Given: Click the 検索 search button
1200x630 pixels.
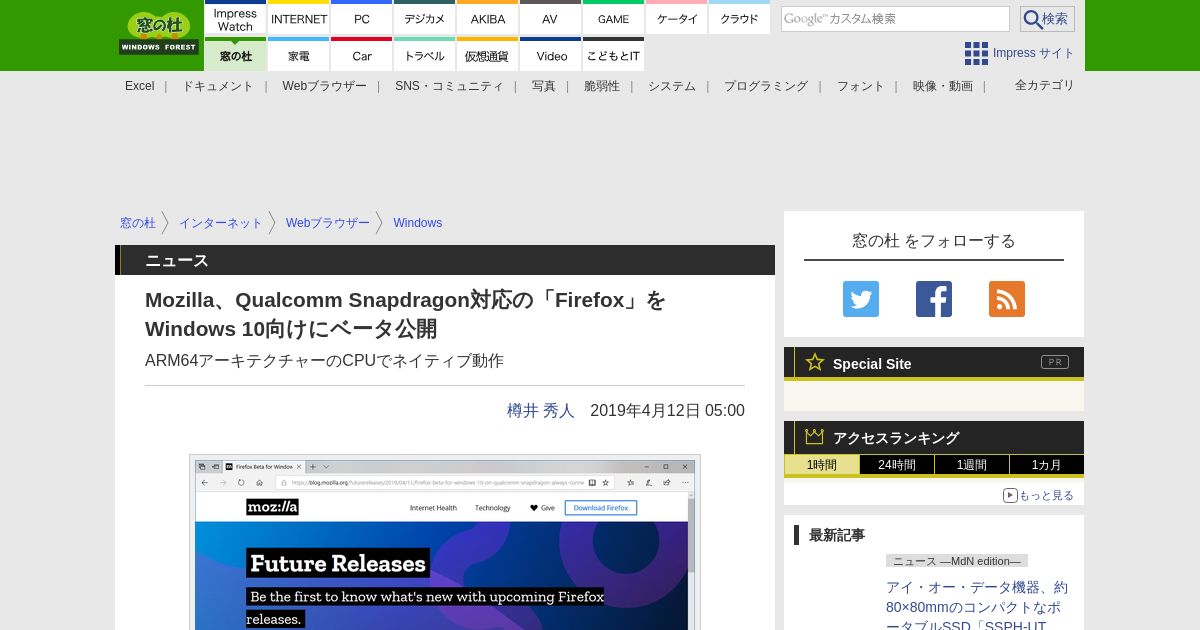Looking at the screenshot, I should click(1047, 19).
